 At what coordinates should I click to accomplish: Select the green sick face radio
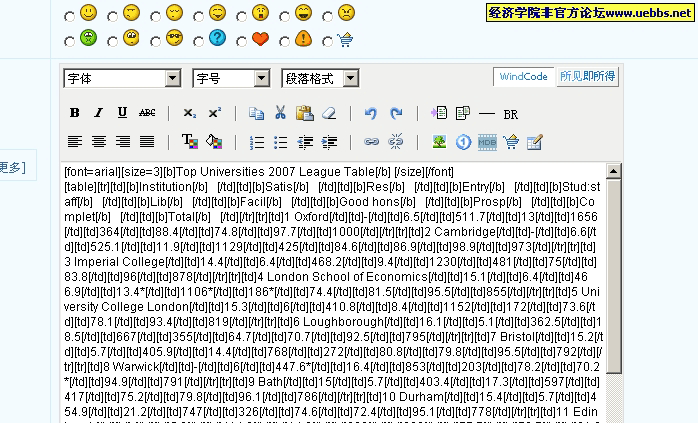(x=69, y=42)
